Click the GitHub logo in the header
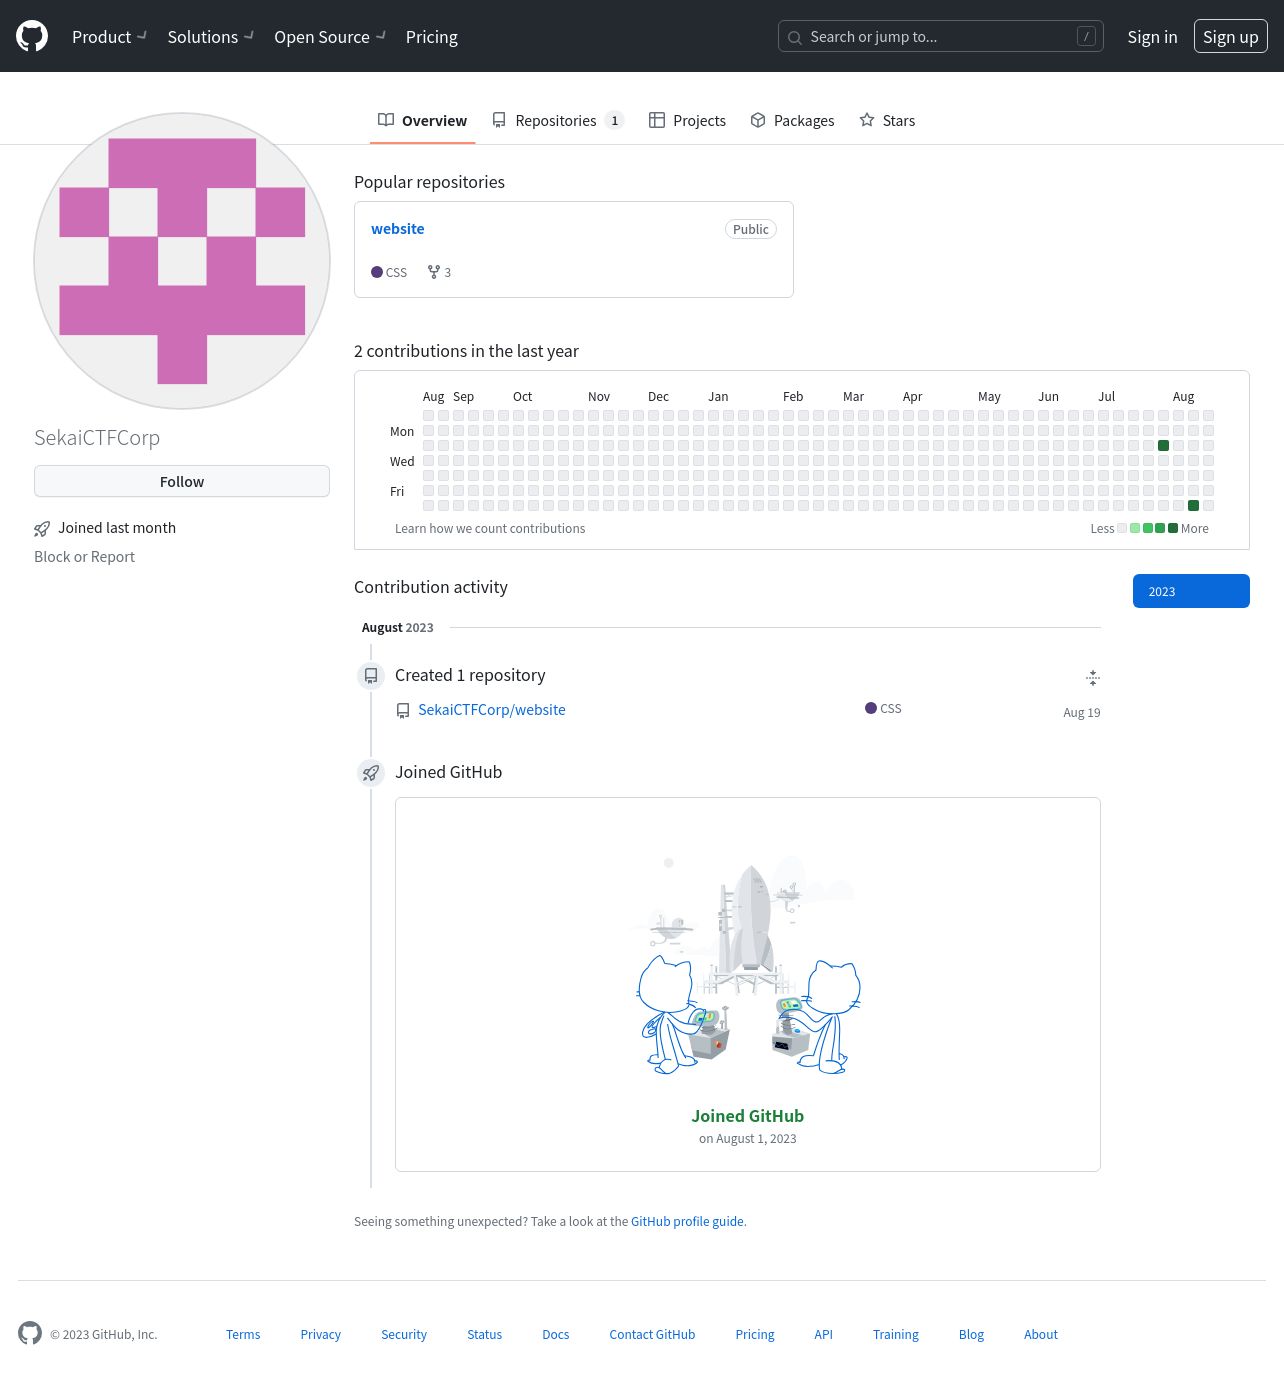Image resolution: width=1284 pixels, height=1395 pixels. pyautogui.click(x=32, y=36)
